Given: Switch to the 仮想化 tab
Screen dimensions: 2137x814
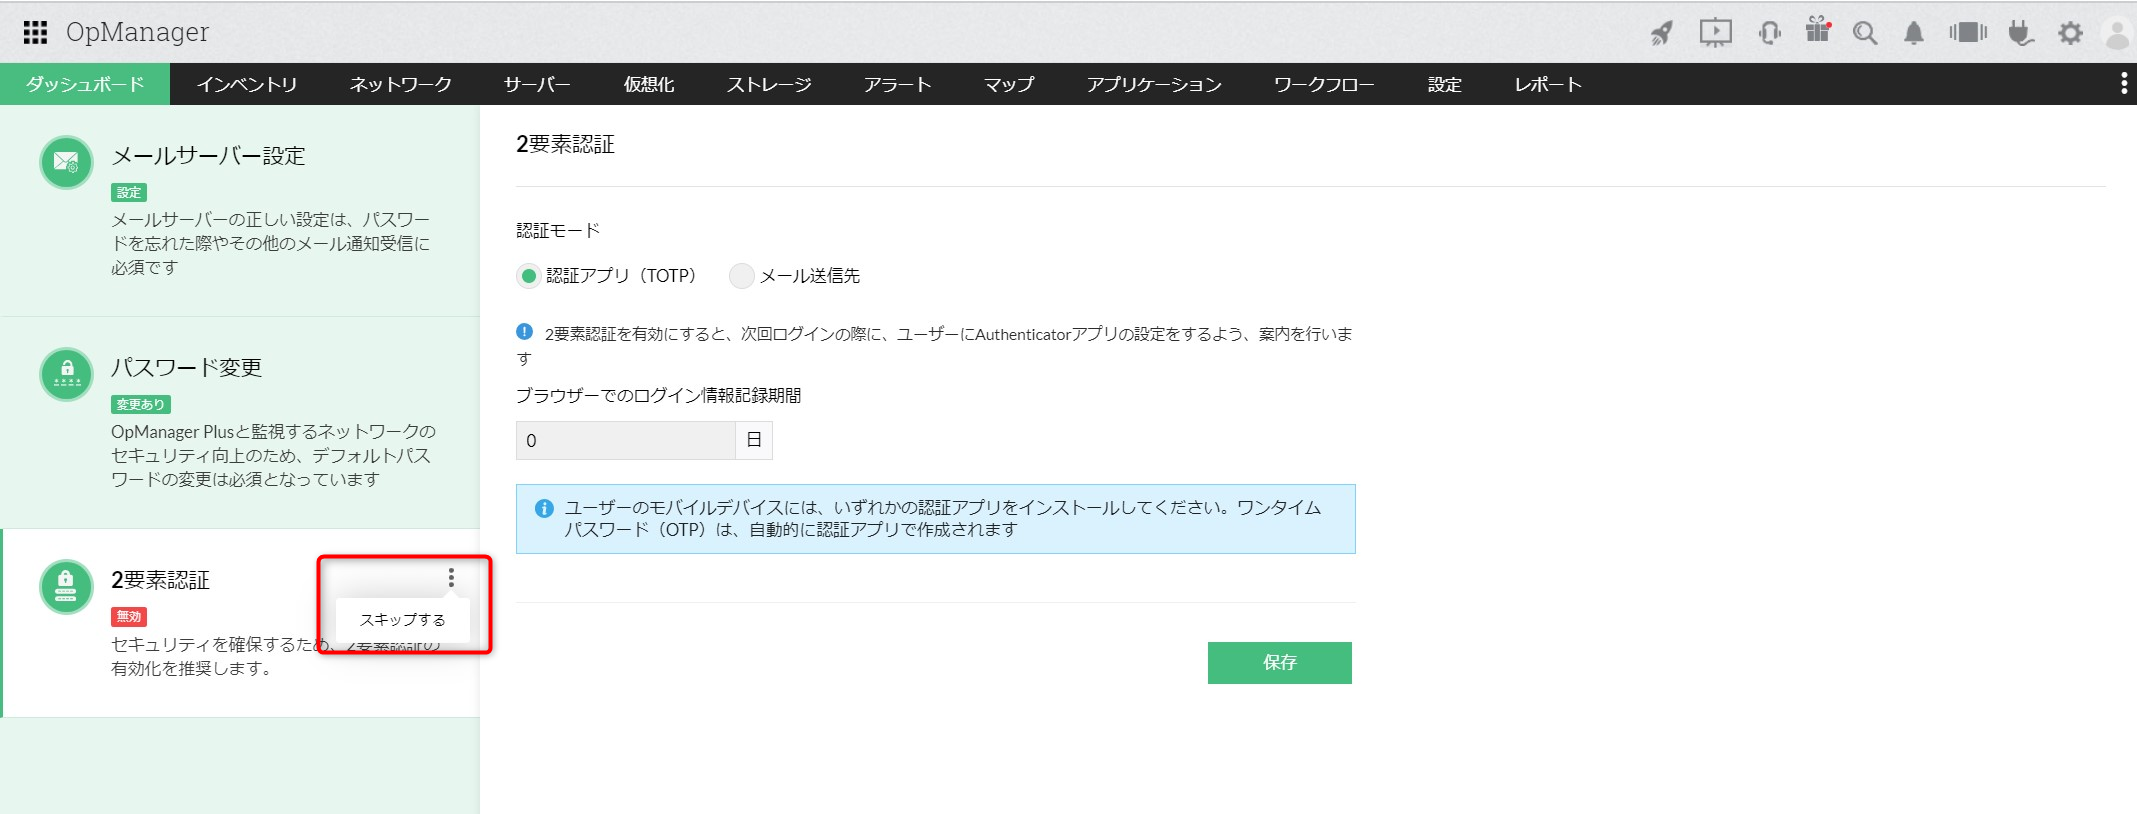Looking at the screenshot, I should tap(649, 84).
